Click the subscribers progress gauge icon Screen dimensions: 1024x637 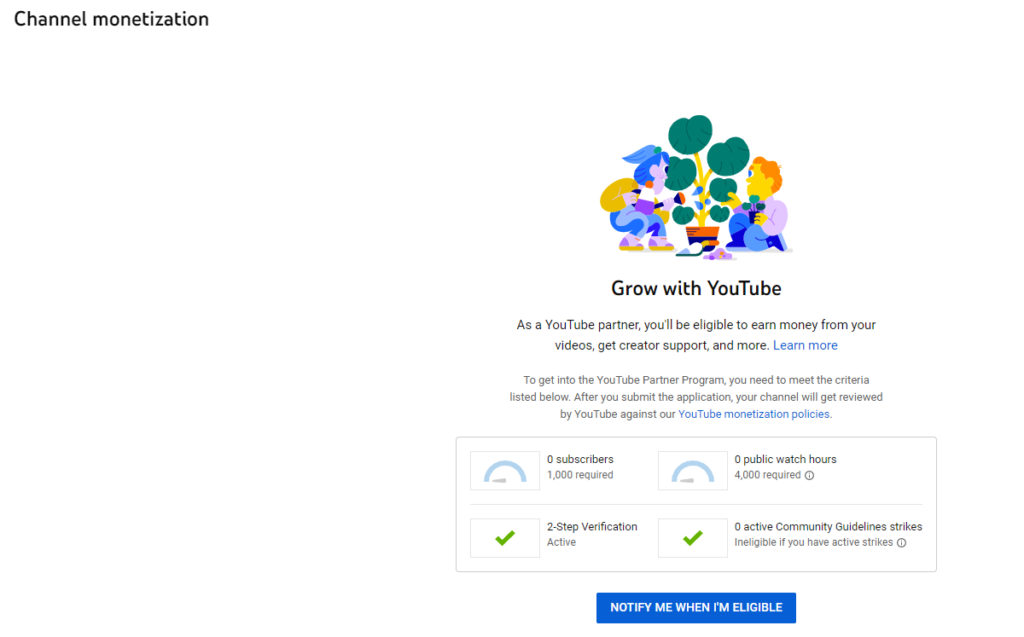click(x=505, y=471)
